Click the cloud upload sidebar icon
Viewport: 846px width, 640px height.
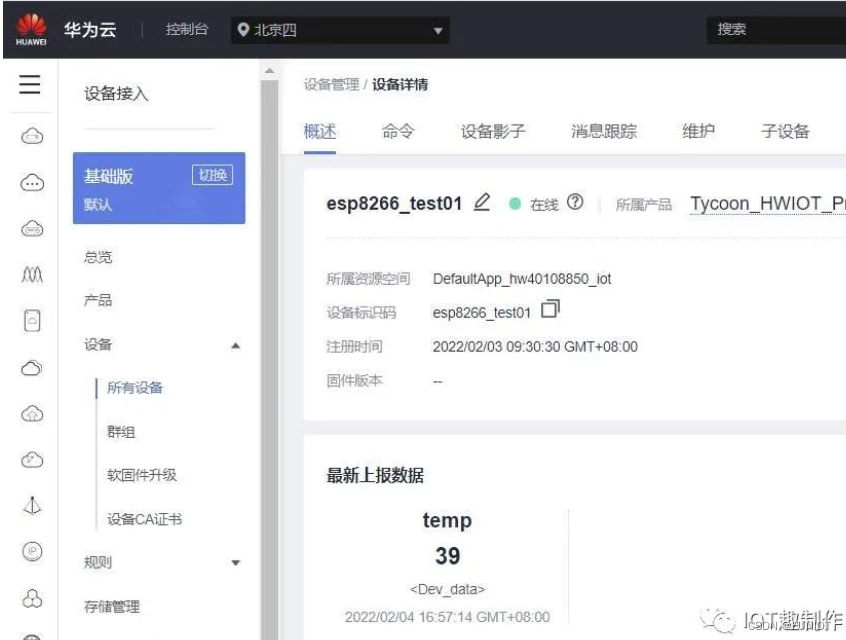pyautogui.click(x=32, y=414)
